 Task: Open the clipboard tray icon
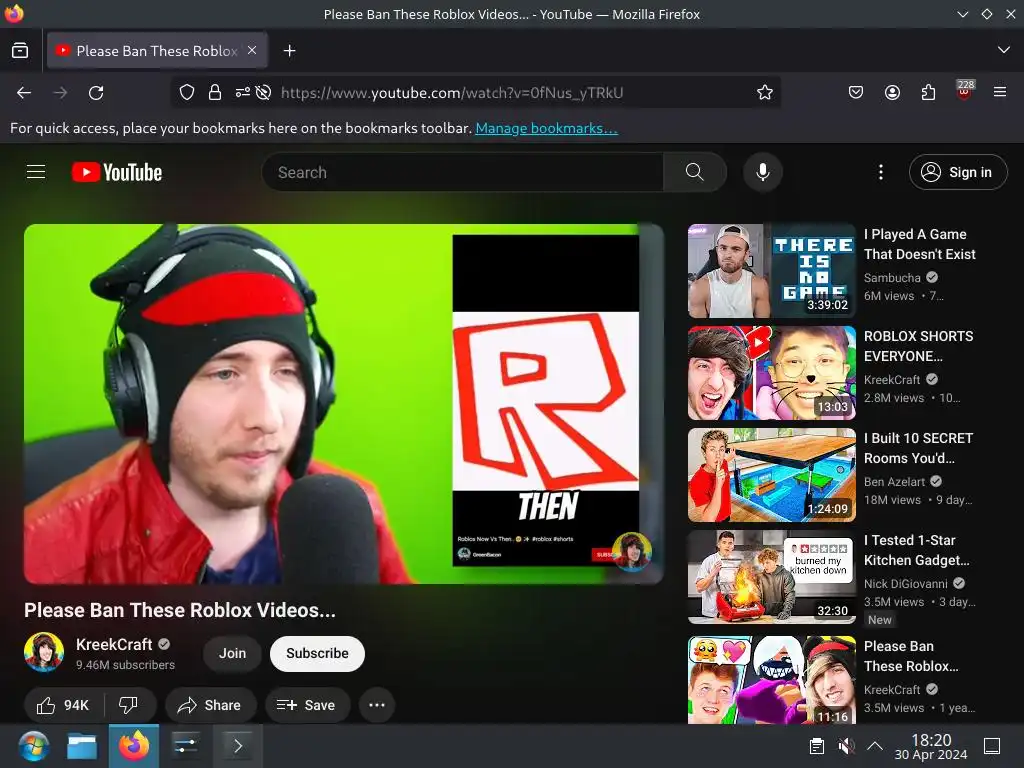pyautogui.click(x=816, y=746)
